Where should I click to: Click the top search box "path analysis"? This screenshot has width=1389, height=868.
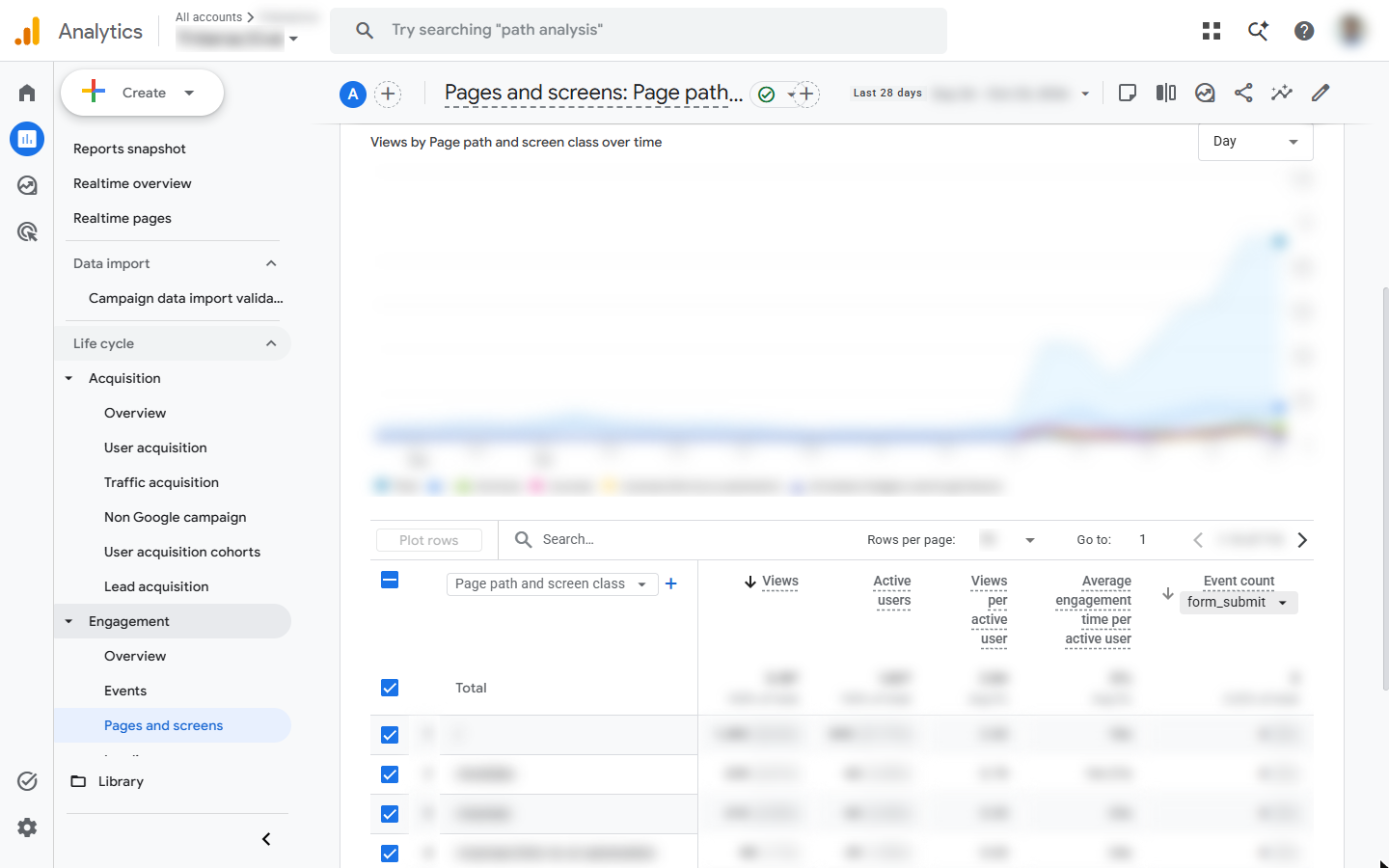[638, 30]
